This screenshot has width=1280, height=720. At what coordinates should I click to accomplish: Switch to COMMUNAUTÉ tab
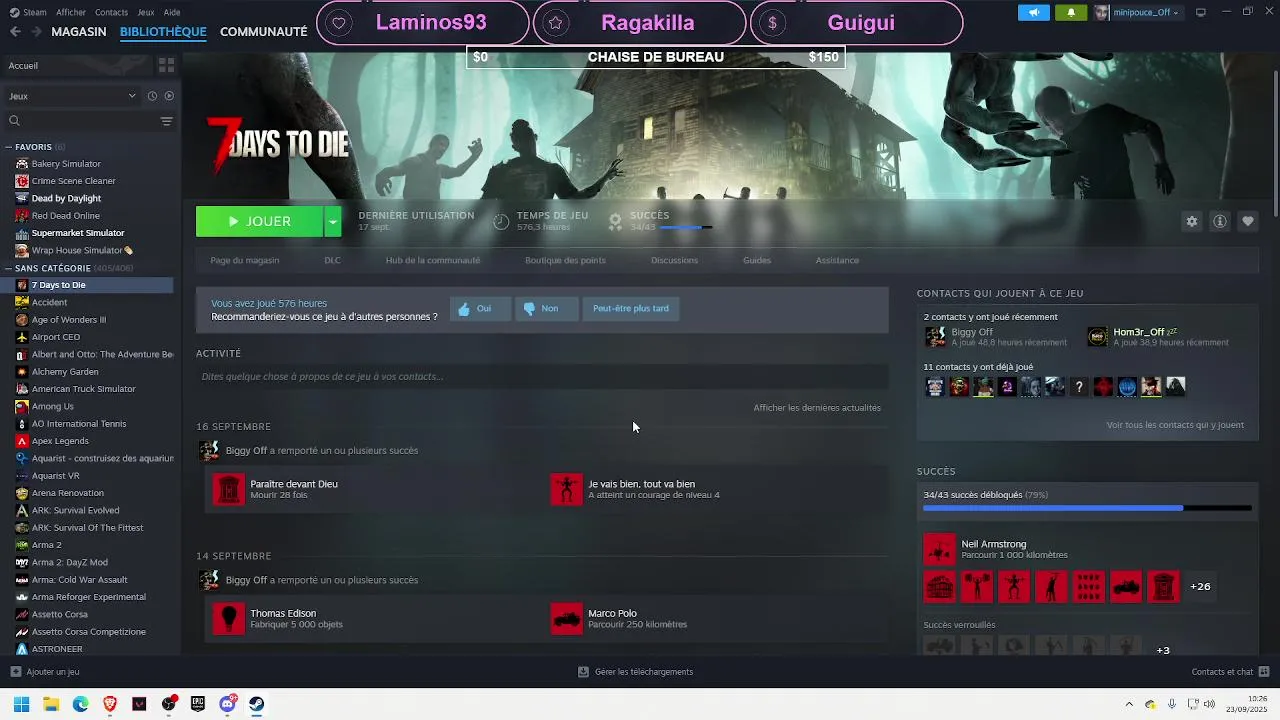264,32
